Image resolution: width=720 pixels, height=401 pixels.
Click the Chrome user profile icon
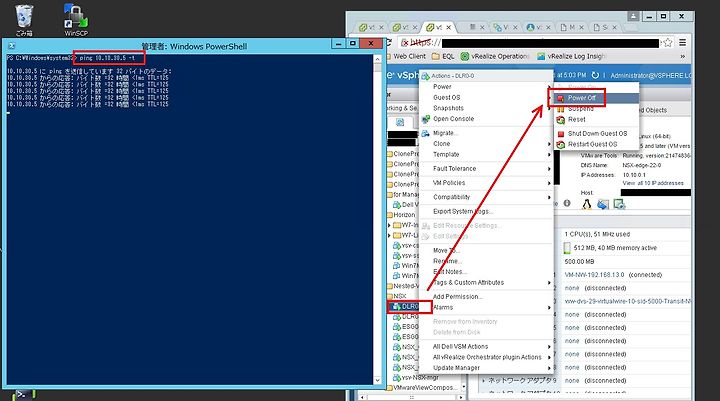coord(633,16)
